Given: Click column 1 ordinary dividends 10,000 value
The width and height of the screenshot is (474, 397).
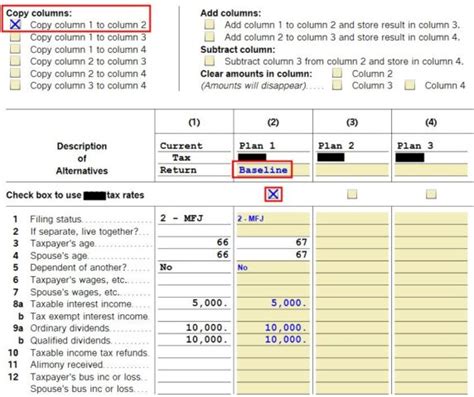Looking at the screenshot, I should pyautogui.click(x=207, y=328).
